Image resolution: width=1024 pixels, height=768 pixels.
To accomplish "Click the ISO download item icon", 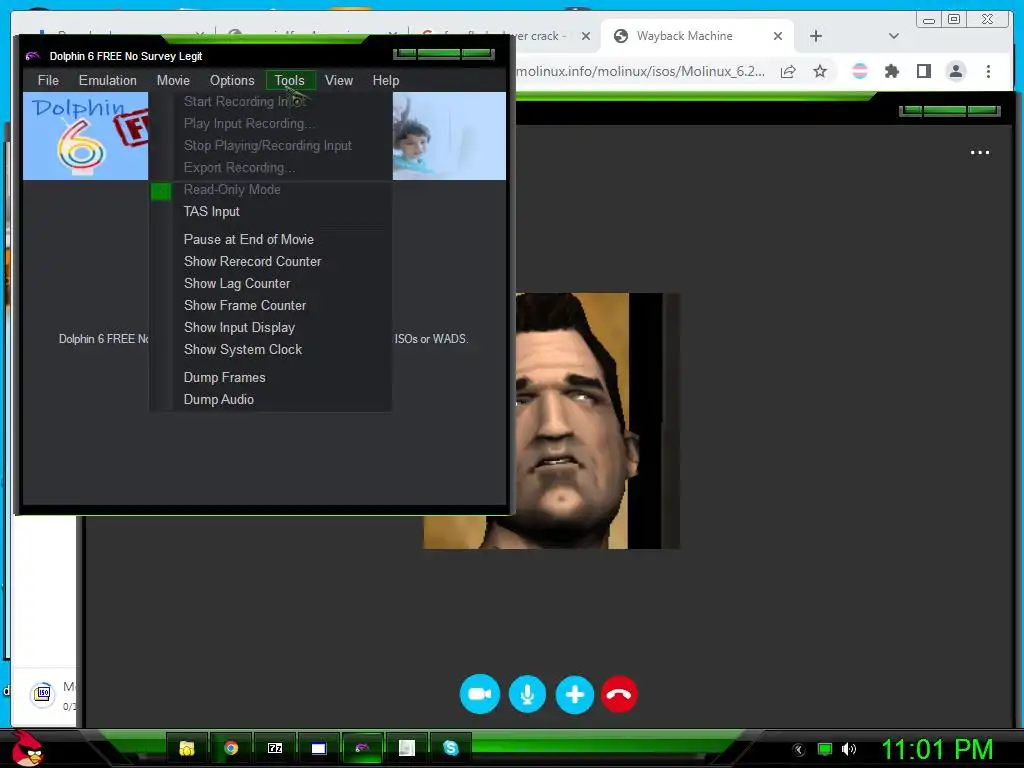I will click(42, 694).
